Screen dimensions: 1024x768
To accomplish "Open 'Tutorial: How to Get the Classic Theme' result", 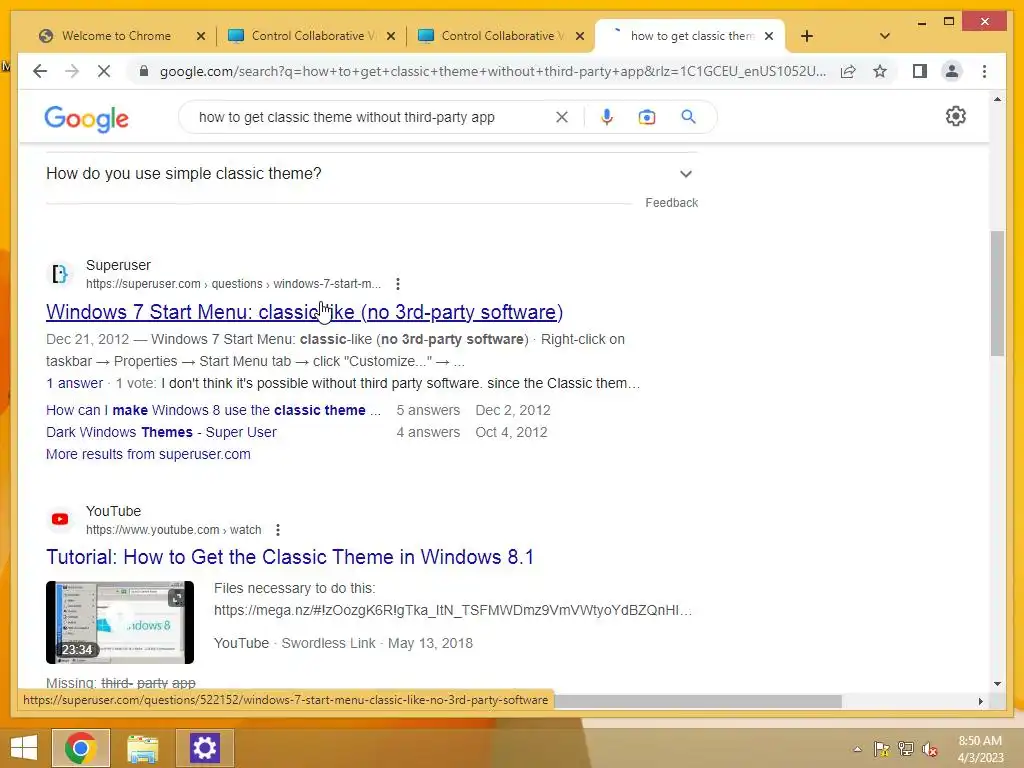I will tap(290, 557).
